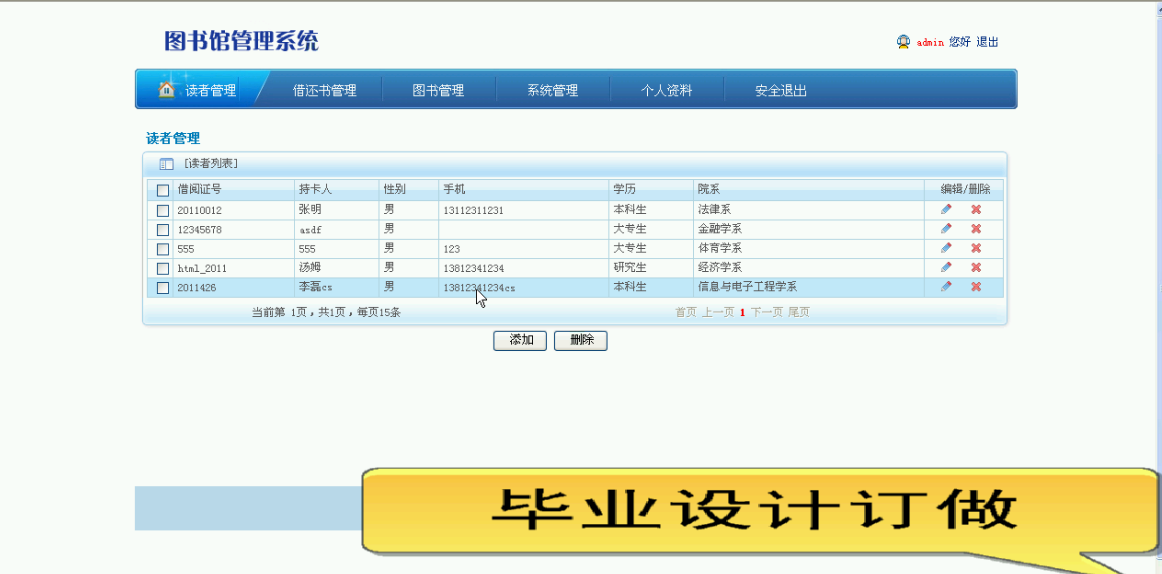Go to the 借还书管理 menu
1162x574 pixels.
(x=325, y=91)
